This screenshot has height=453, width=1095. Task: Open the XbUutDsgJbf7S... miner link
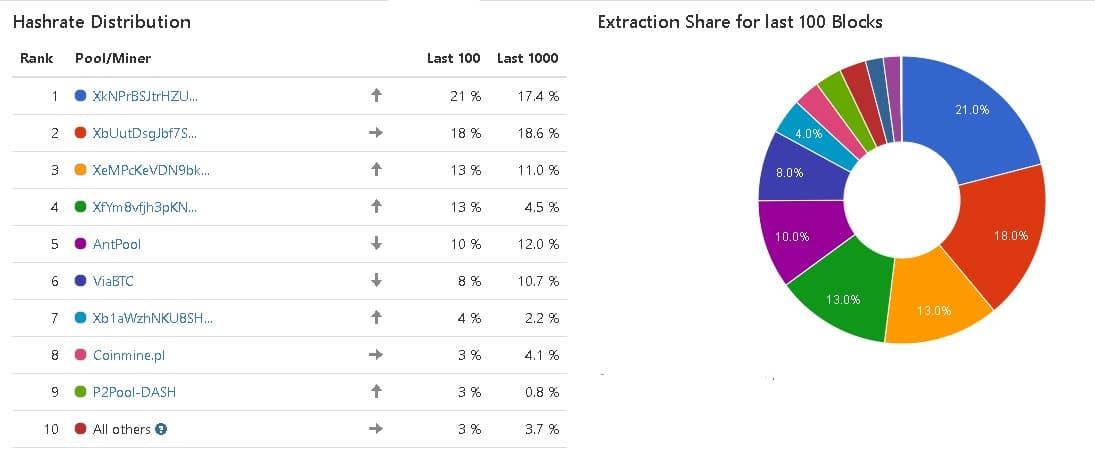pyautogui.click(x=145, y=133)
